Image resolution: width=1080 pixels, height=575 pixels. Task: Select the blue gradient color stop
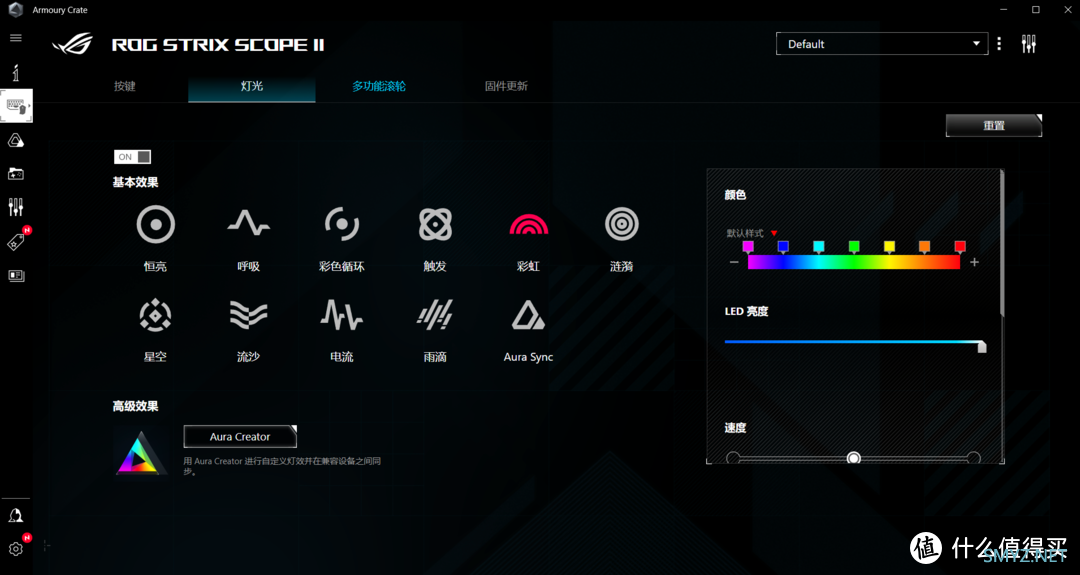coord(783,247)
